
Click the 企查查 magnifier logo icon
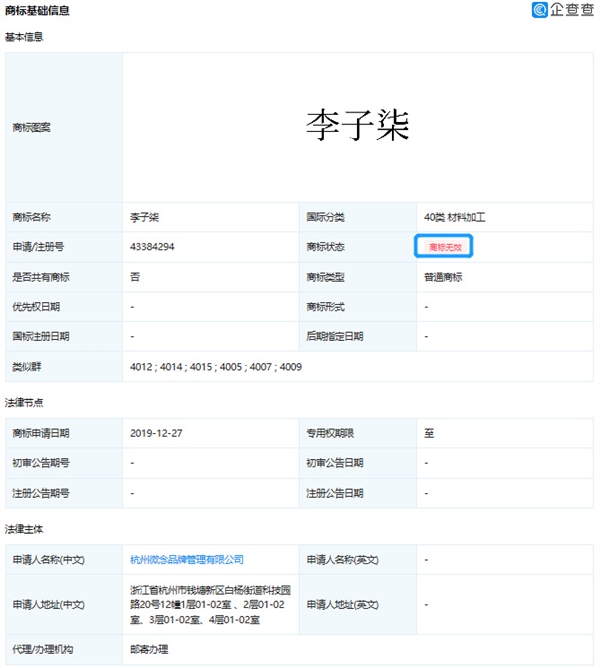(x=539, y=10)
